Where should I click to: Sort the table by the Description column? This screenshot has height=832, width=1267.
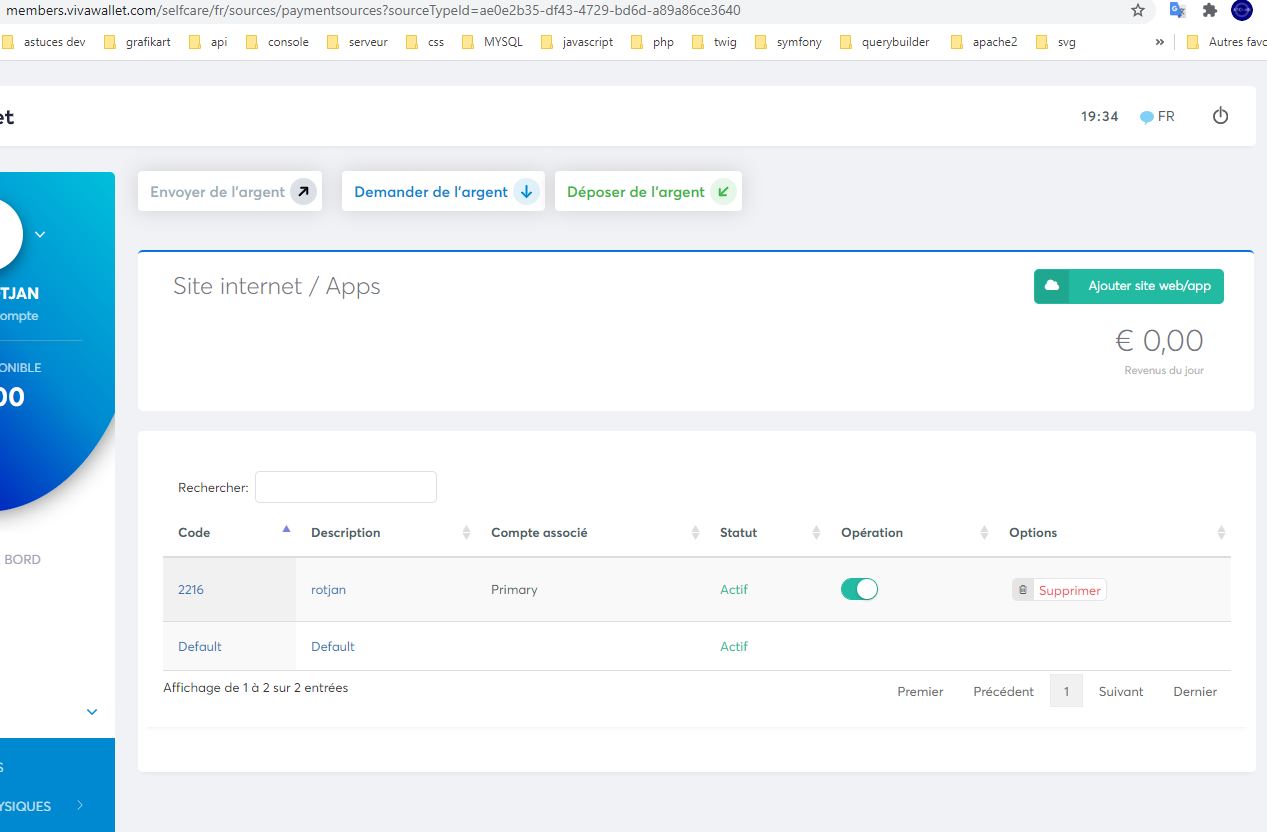click(x=345, y=532)
